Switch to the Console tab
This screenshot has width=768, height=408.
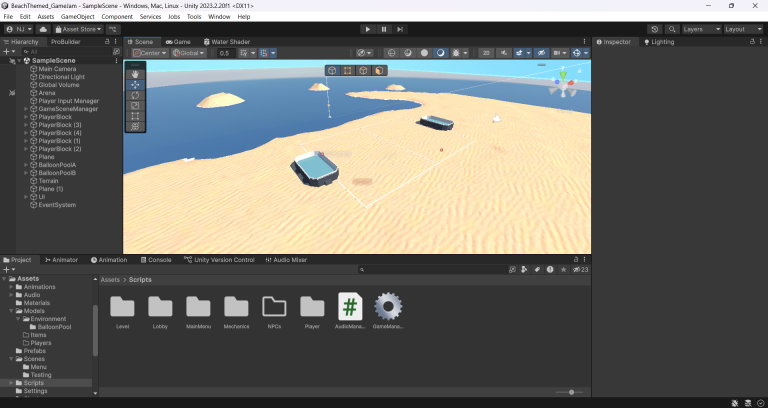coord(156,260)
